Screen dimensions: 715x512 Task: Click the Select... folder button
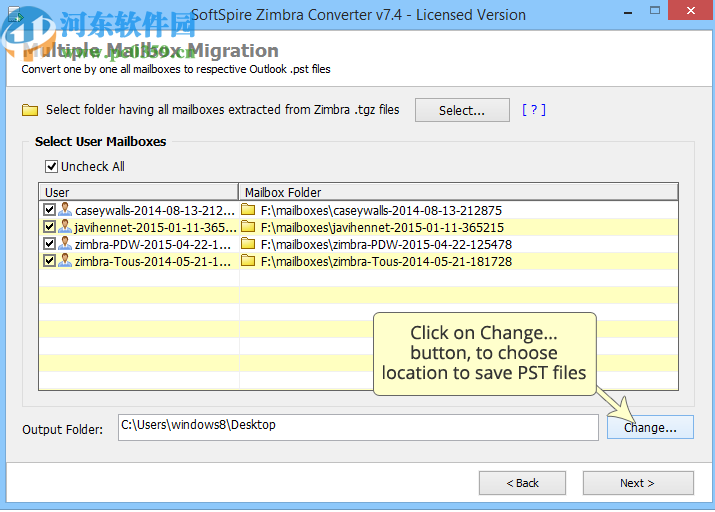pyautogui.click(x=462, y=110)
